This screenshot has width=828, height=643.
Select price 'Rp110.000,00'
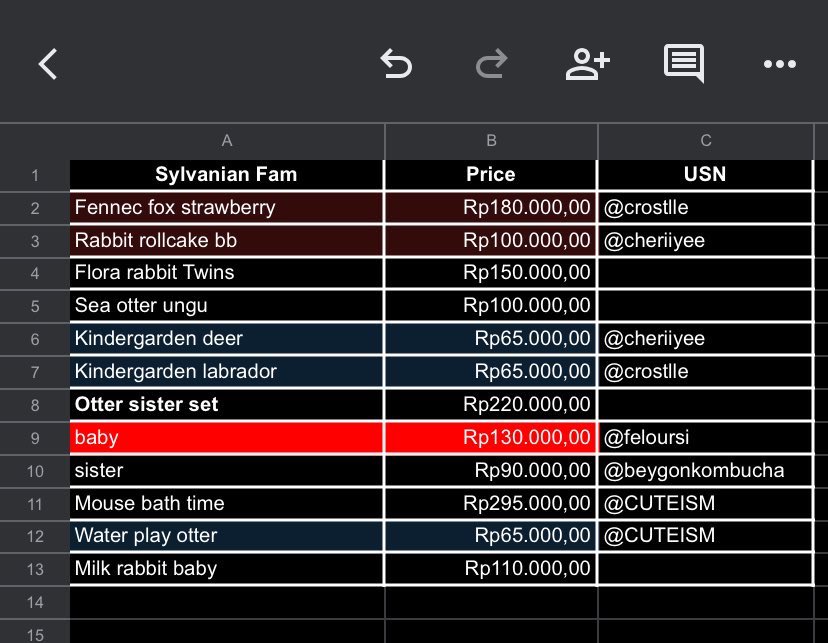pos(491,569)
